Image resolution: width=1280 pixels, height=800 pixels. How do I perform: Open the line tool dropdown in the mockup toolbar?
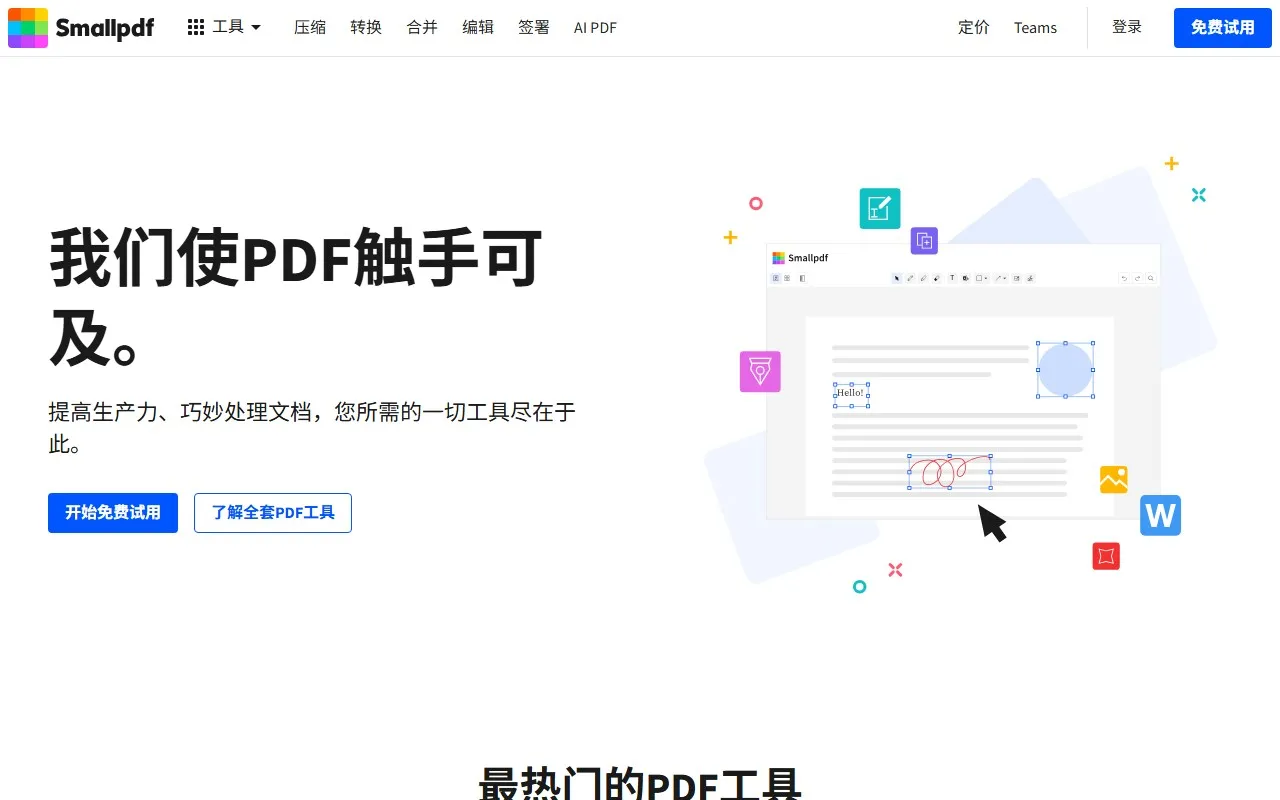(1004, 278)
